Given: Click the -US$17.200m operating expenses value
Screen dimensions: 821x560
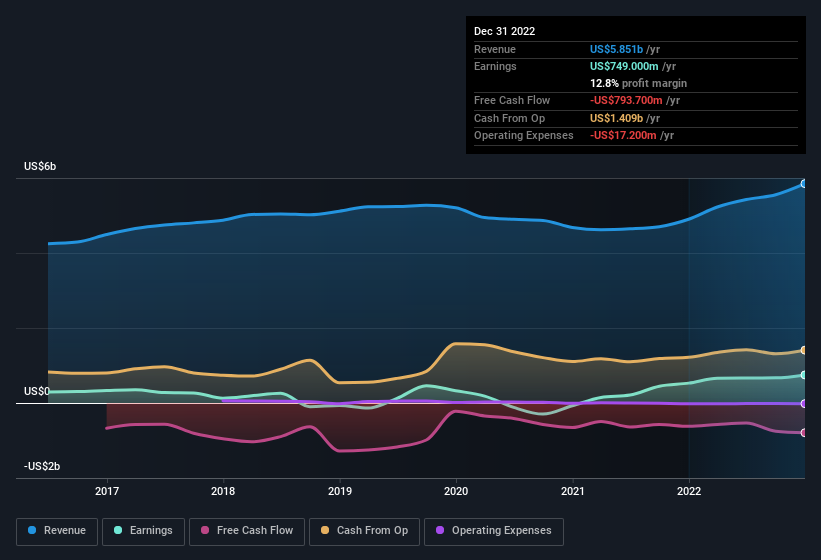Looking at the screenshot, I should (623, 136).
